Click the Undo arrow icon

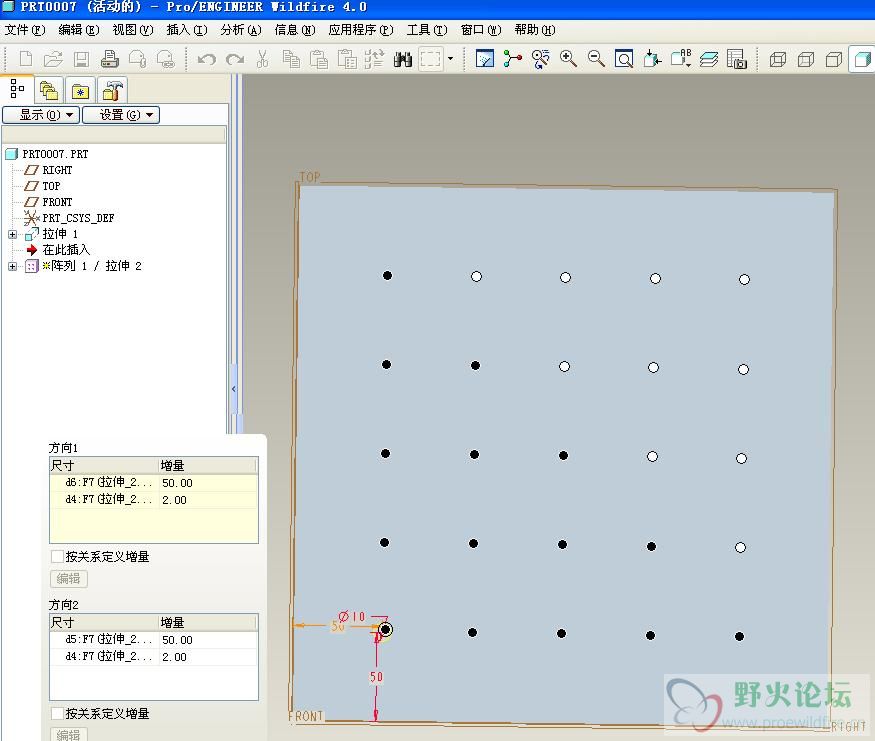(206, 59)
